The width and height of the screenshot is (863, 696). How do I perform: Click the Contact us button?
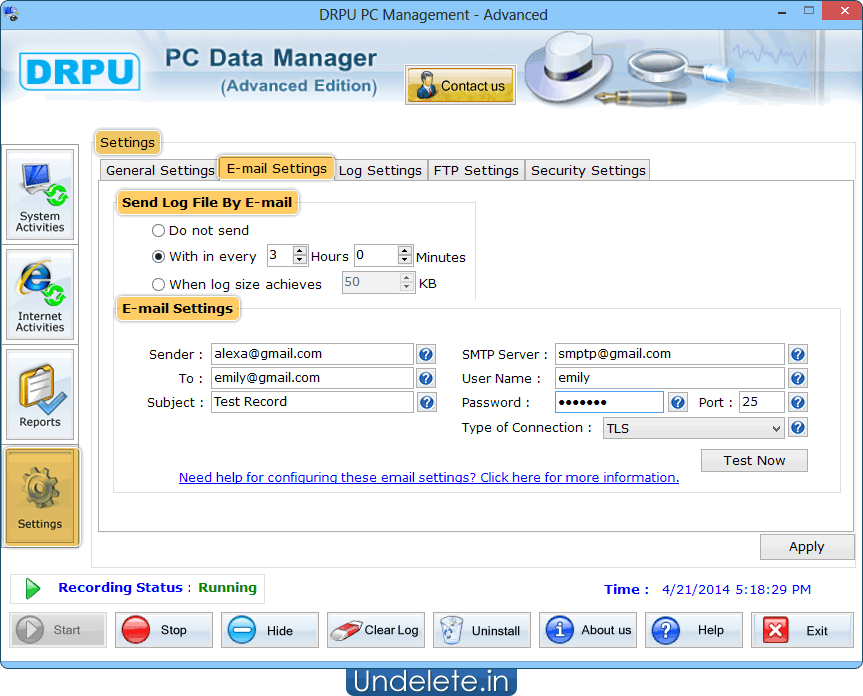(461, 85)
